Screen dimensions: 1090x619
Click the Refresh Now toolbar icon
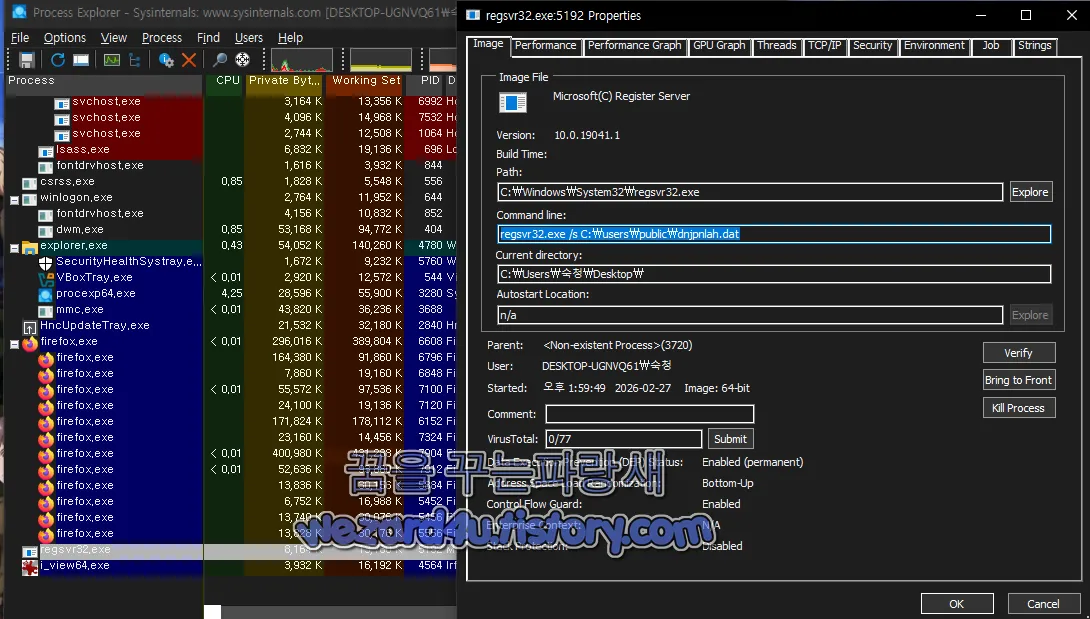58,60
